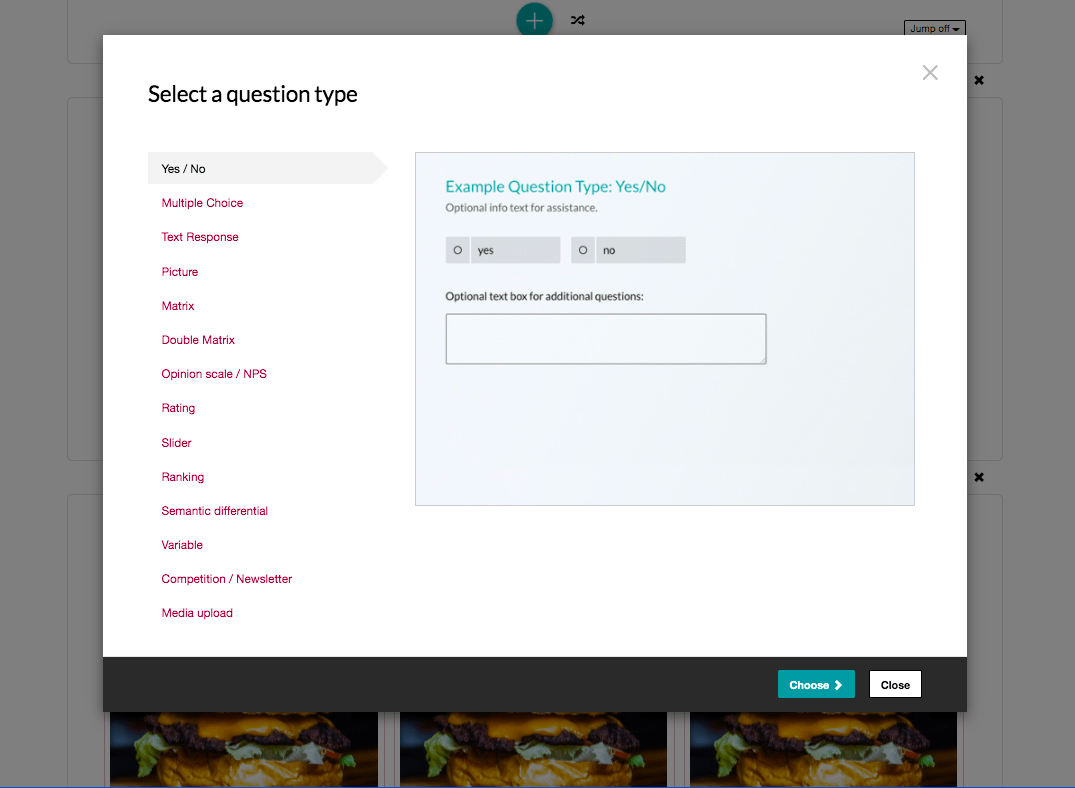Pick the Ranking question type
Image resolution: width=1075 pixels, height=788 pixels.
click(x=183, y=477)
